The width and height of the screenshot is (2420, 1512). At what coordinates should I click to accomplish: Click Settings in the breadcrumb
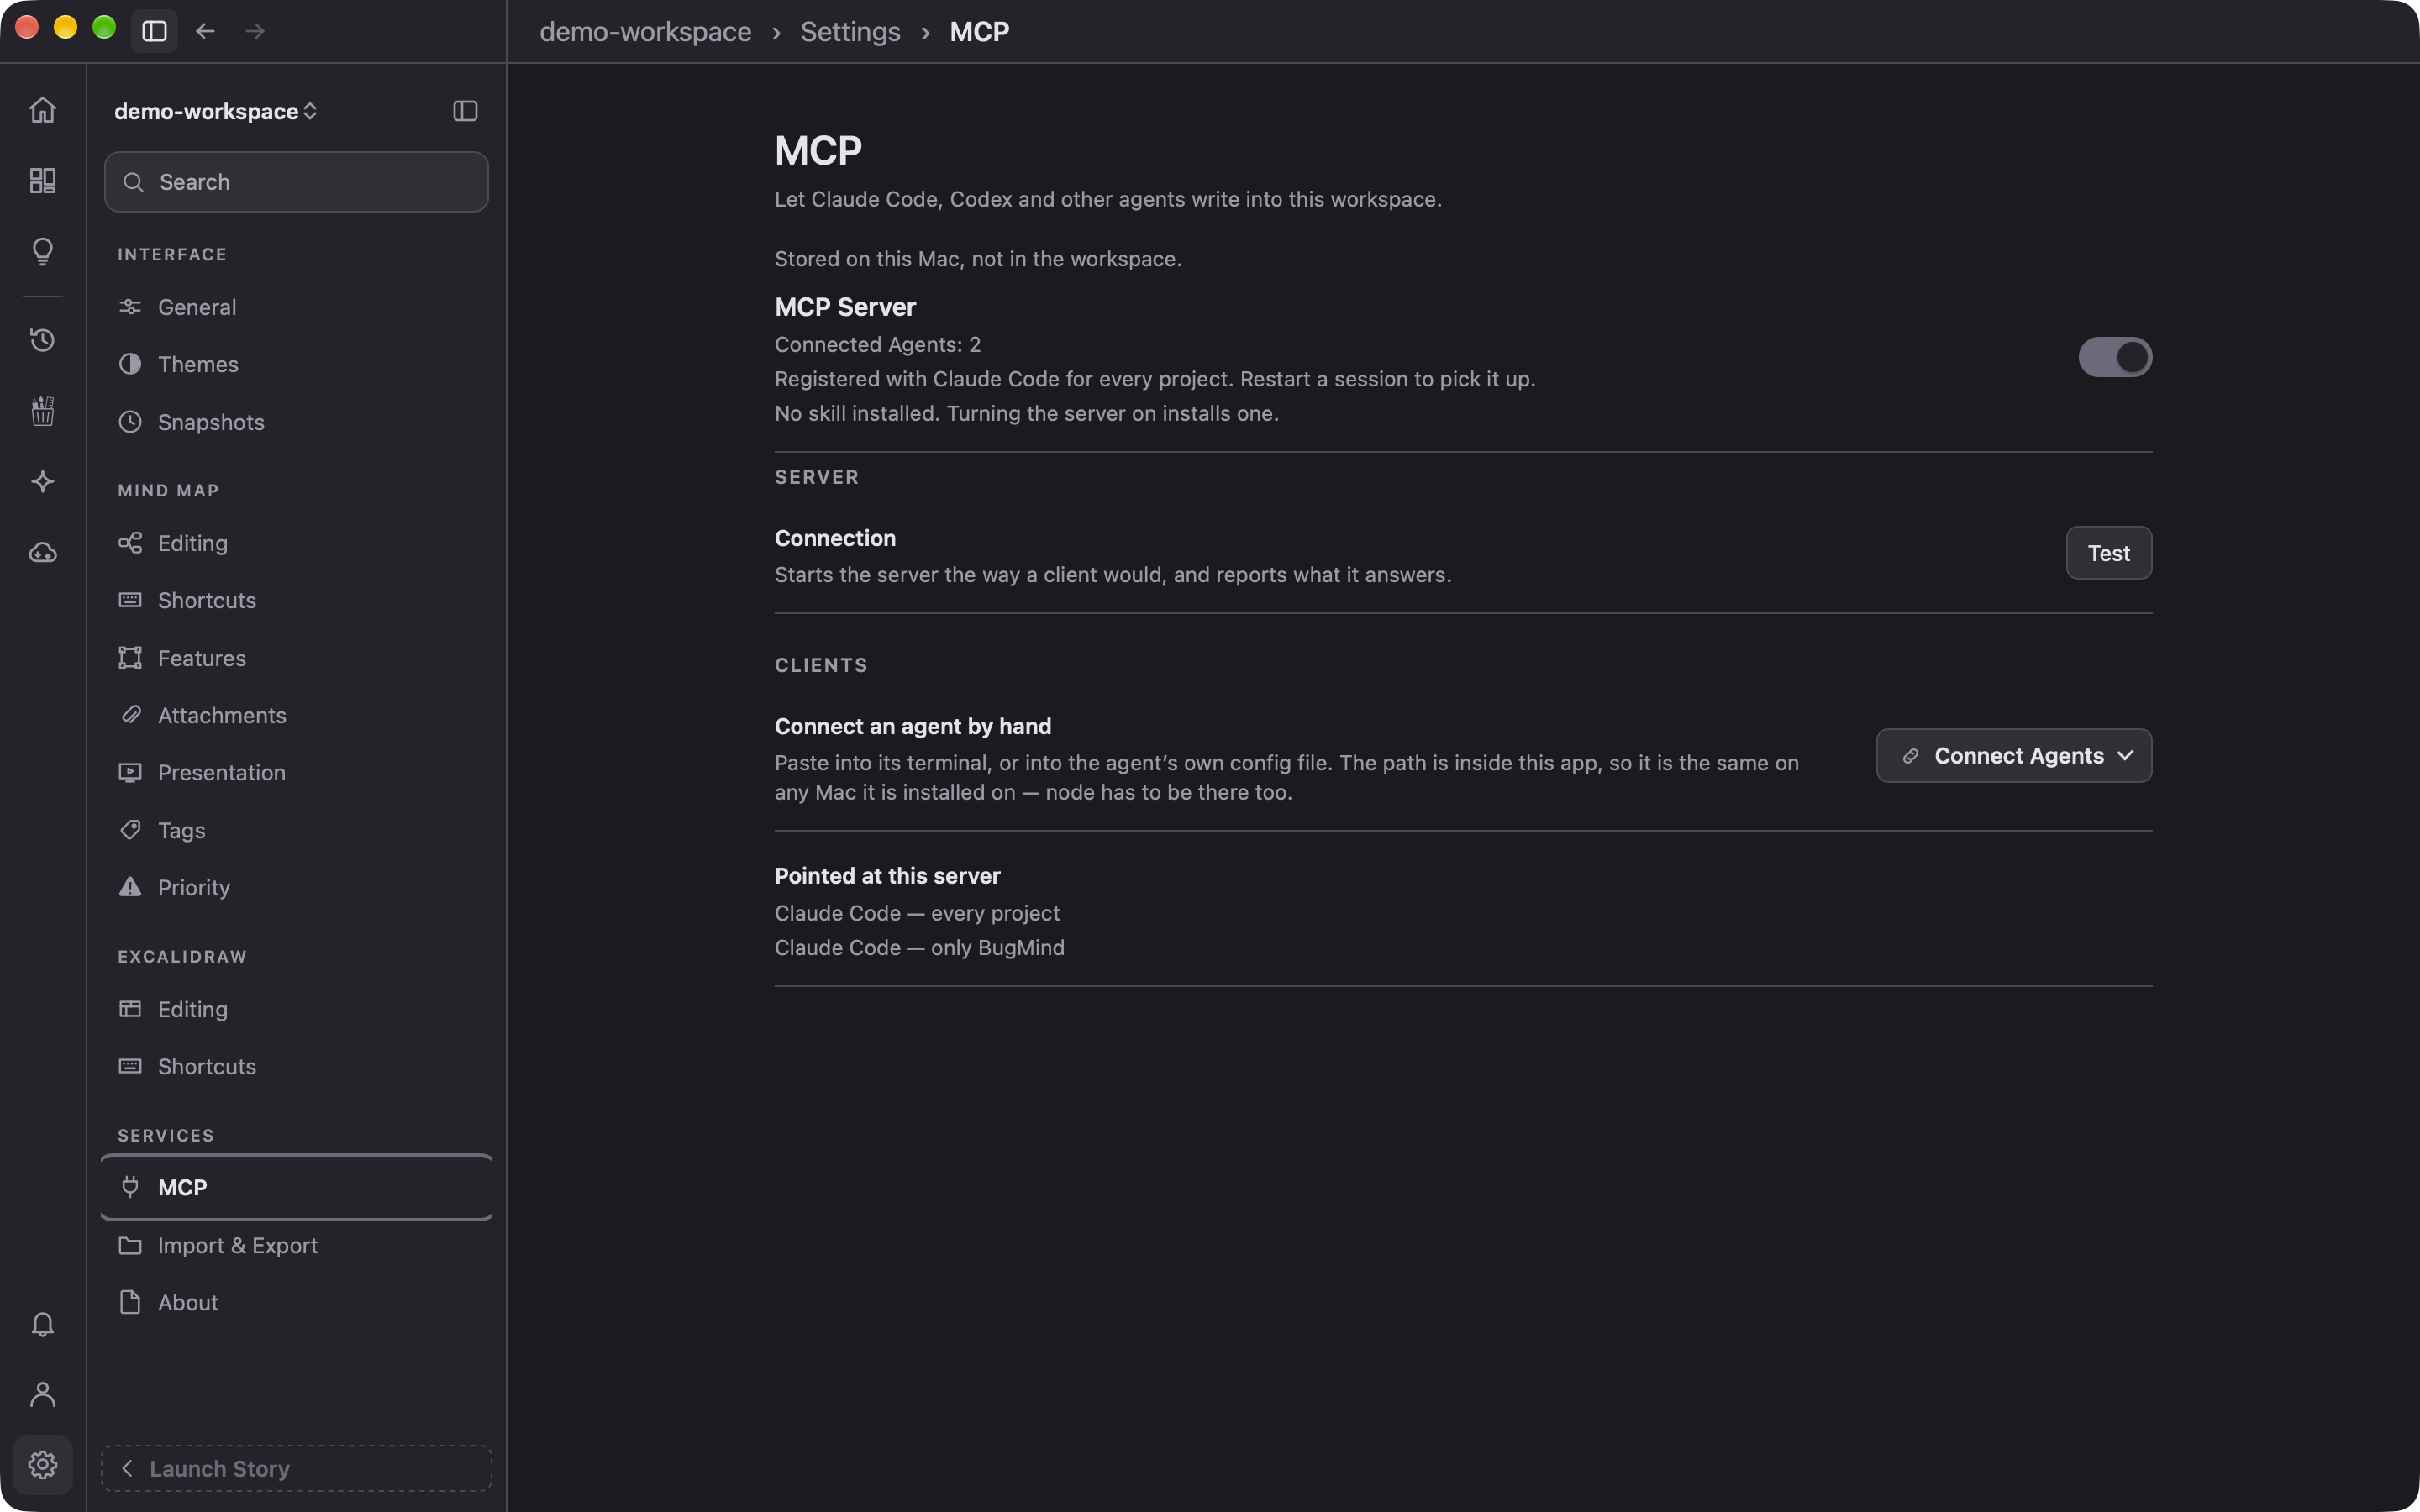pos(850,32)
